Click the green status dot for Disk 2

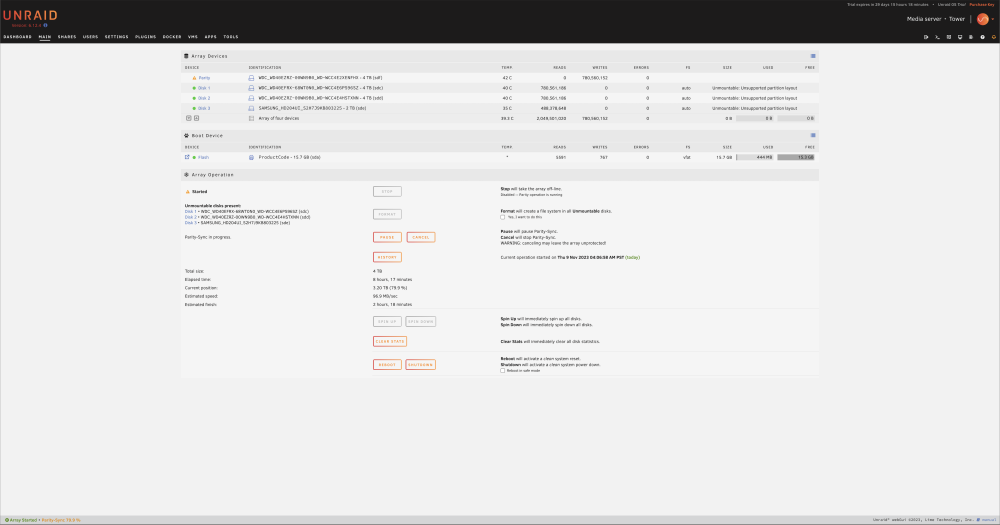[194, 98]
